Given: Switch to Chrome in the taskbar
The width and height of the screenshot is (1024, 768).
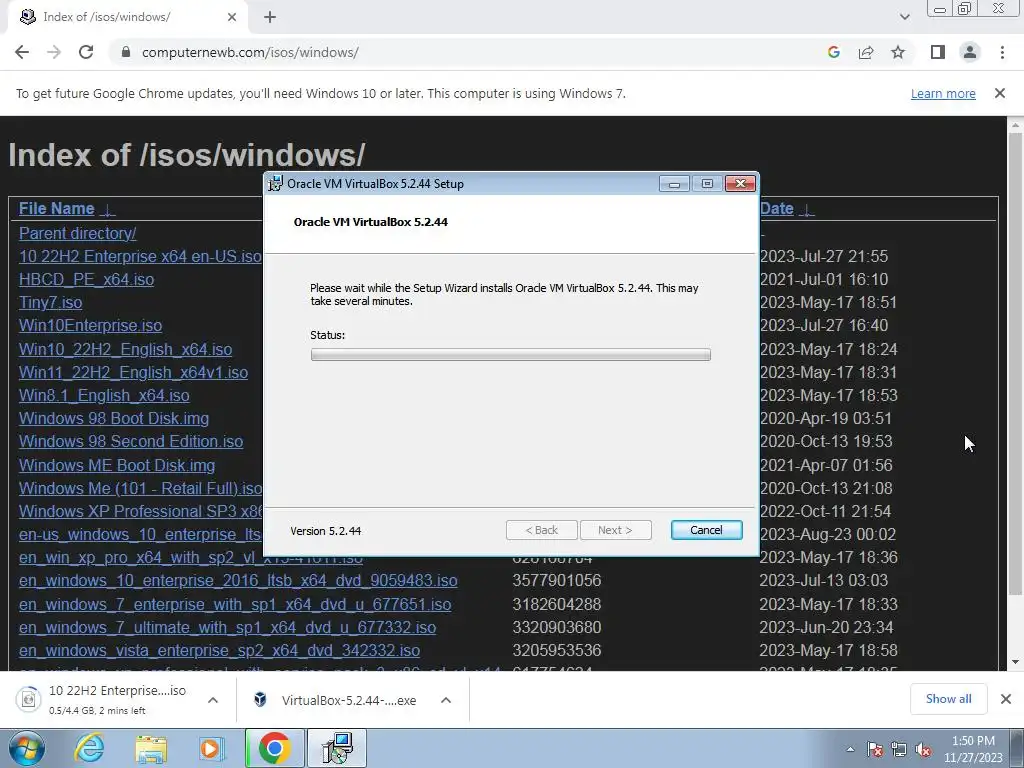Looking at the screenshot, I should coord(274,748).
